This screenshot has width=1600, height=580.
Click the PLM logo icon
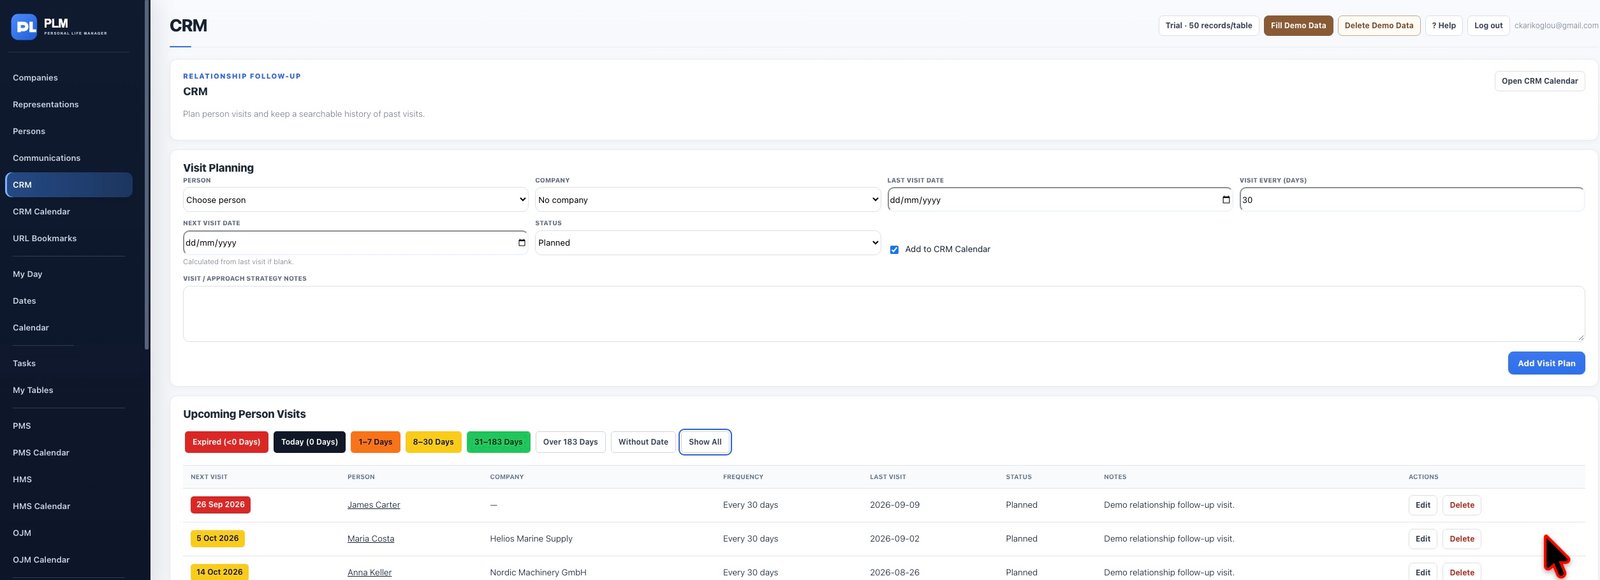point(24,27)
